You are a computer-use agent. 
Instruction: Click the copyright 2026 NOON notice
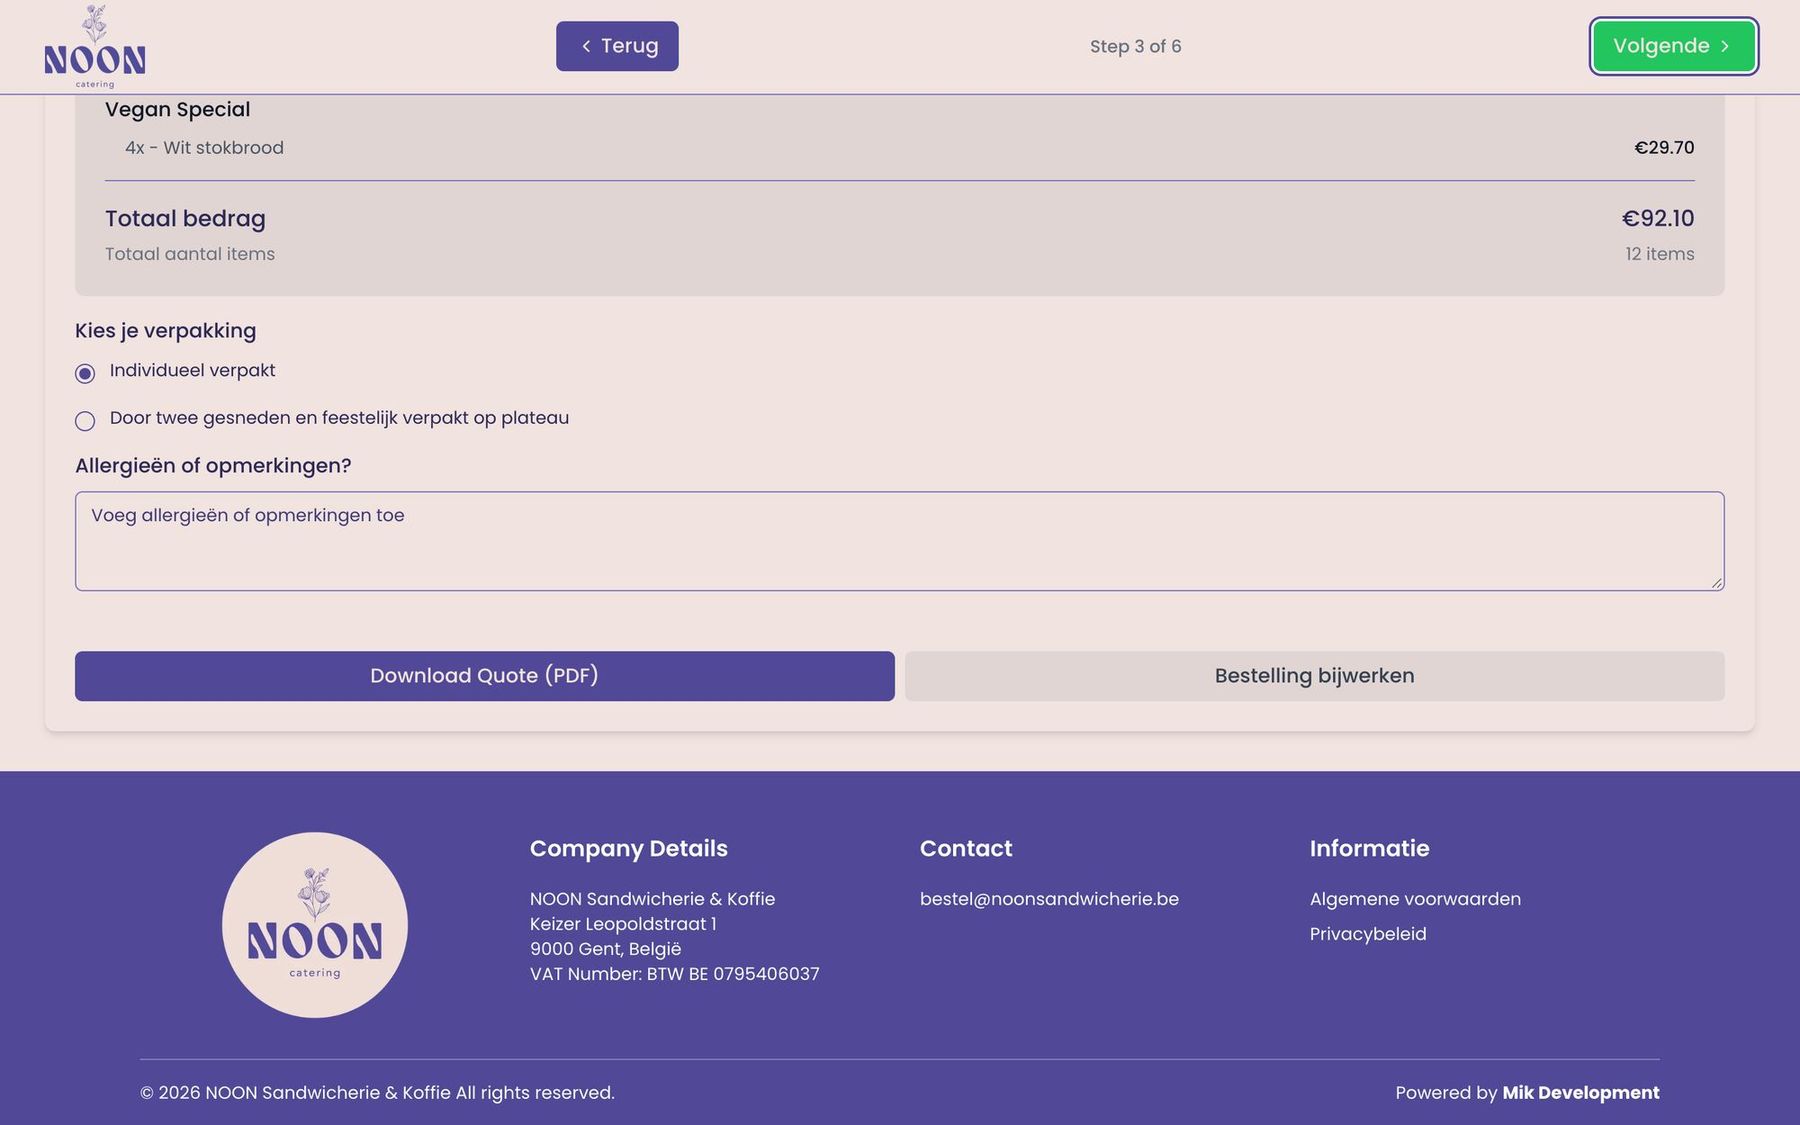[377, 1093]
